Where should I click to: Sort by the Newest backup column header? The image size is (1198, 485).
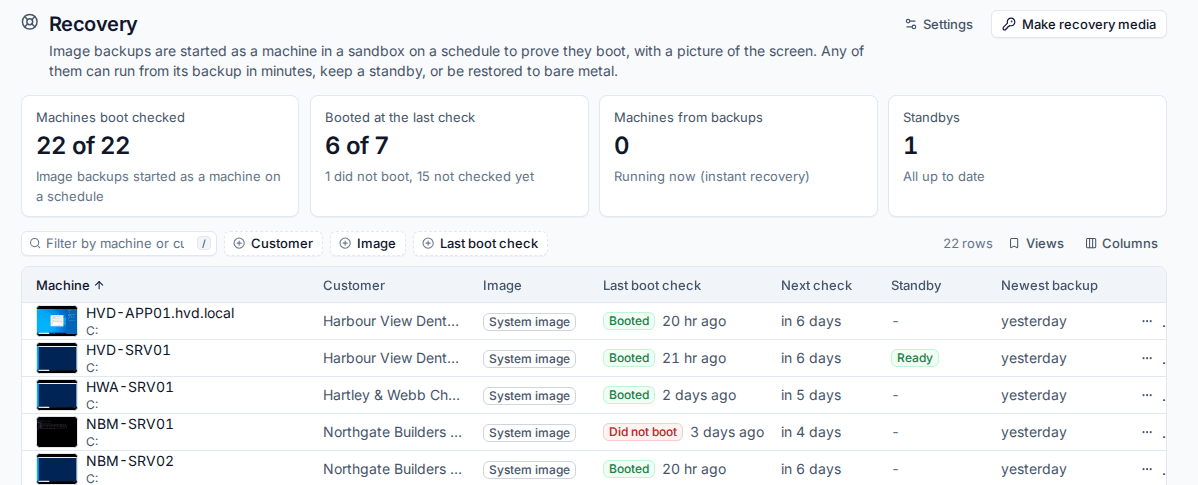1049,286
